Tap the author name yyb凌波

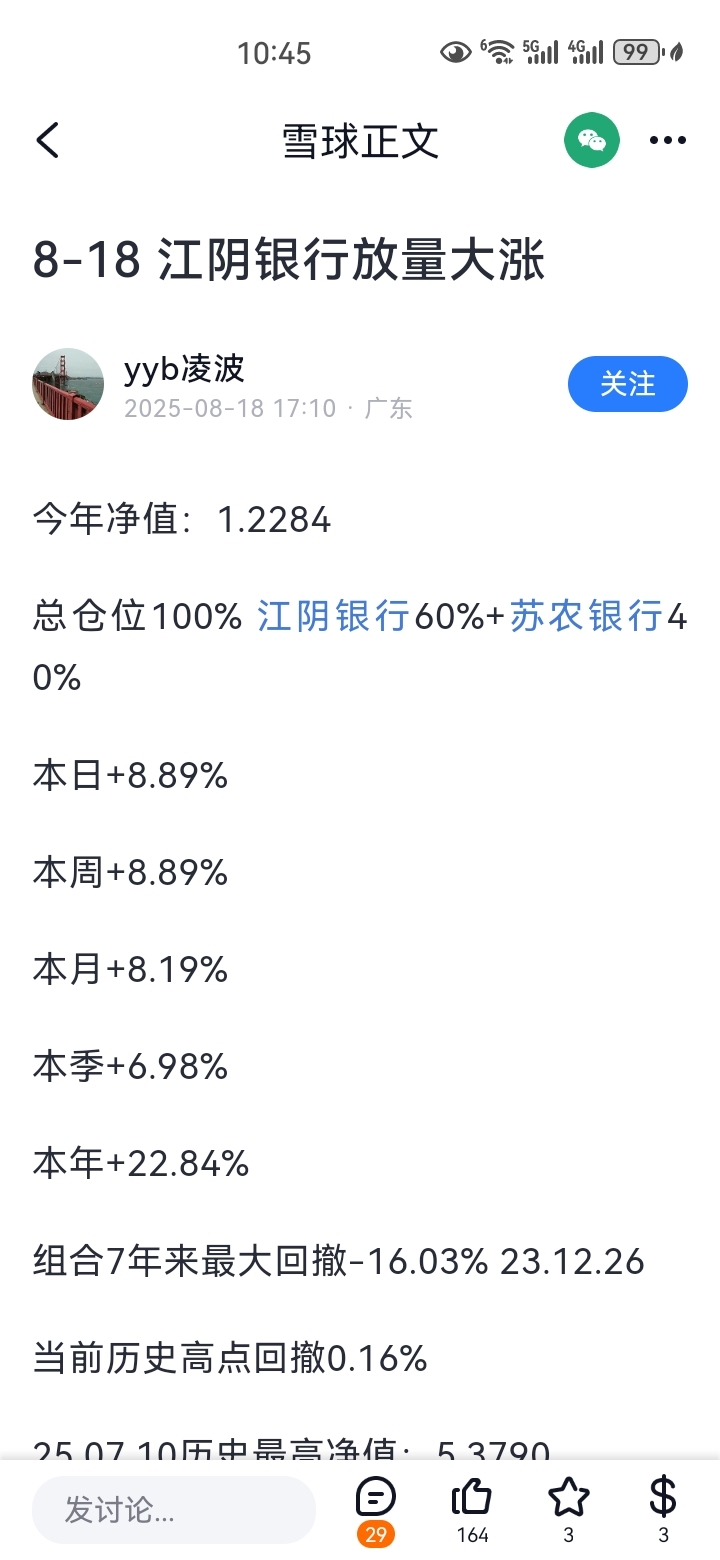184,369
